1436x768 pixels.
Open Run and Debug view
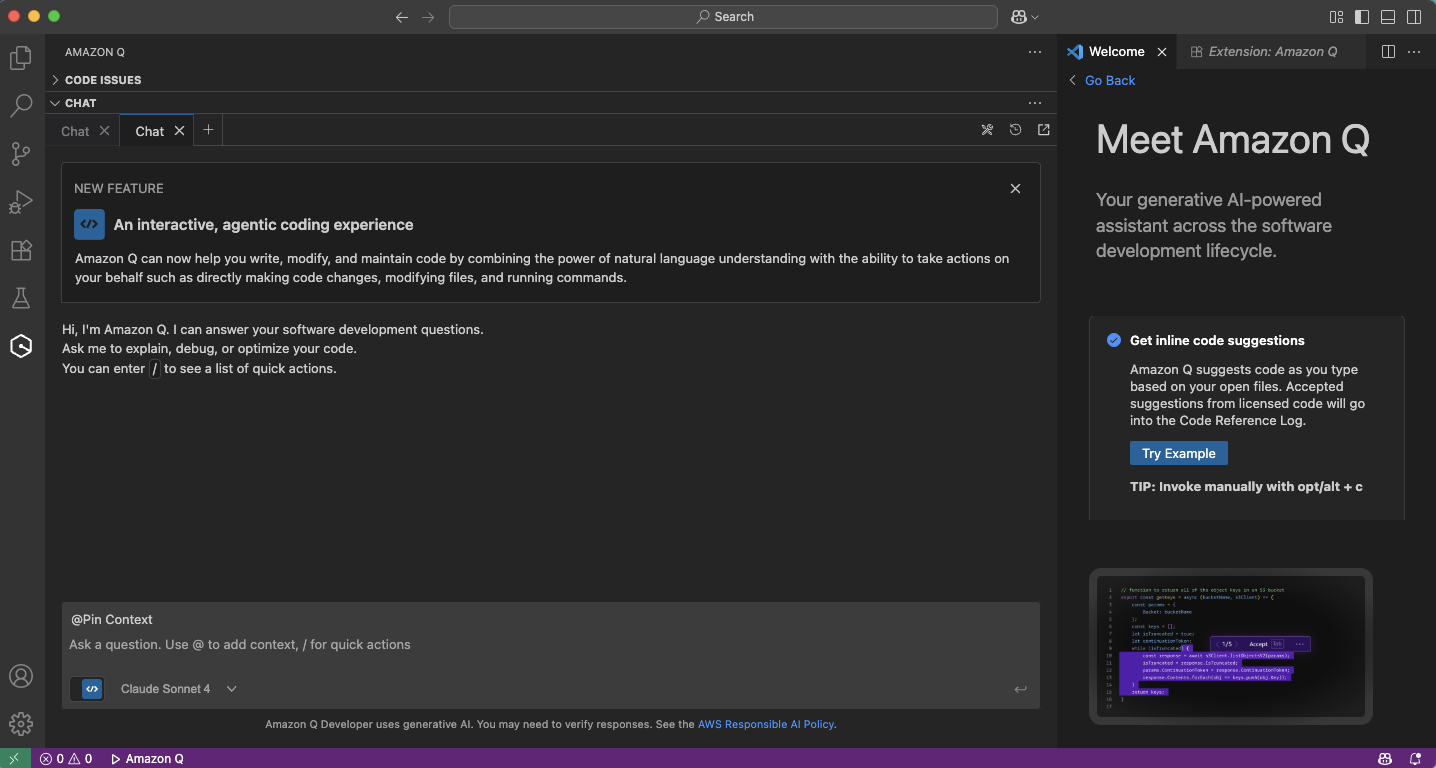(x=21, y=202)
